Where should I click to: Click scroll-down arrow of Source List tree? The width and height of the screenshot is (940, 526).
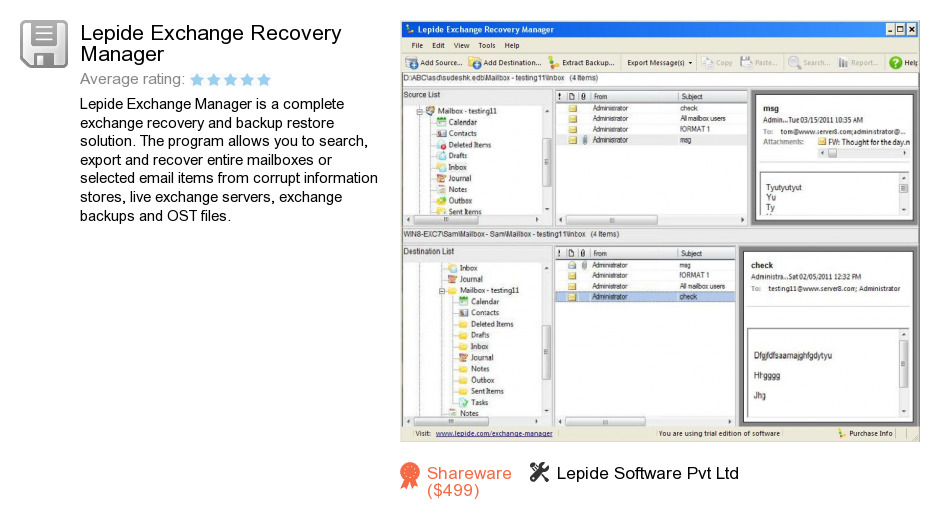tap(547, 209)
